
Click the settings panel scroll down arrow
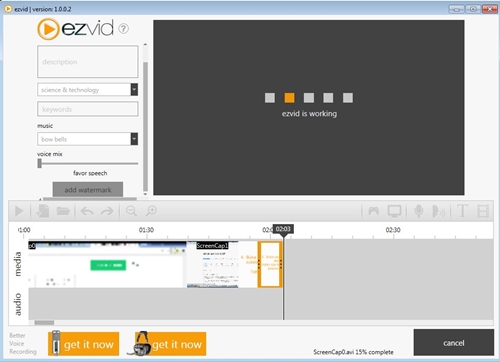pyautogui.click(x=145, y=194)
